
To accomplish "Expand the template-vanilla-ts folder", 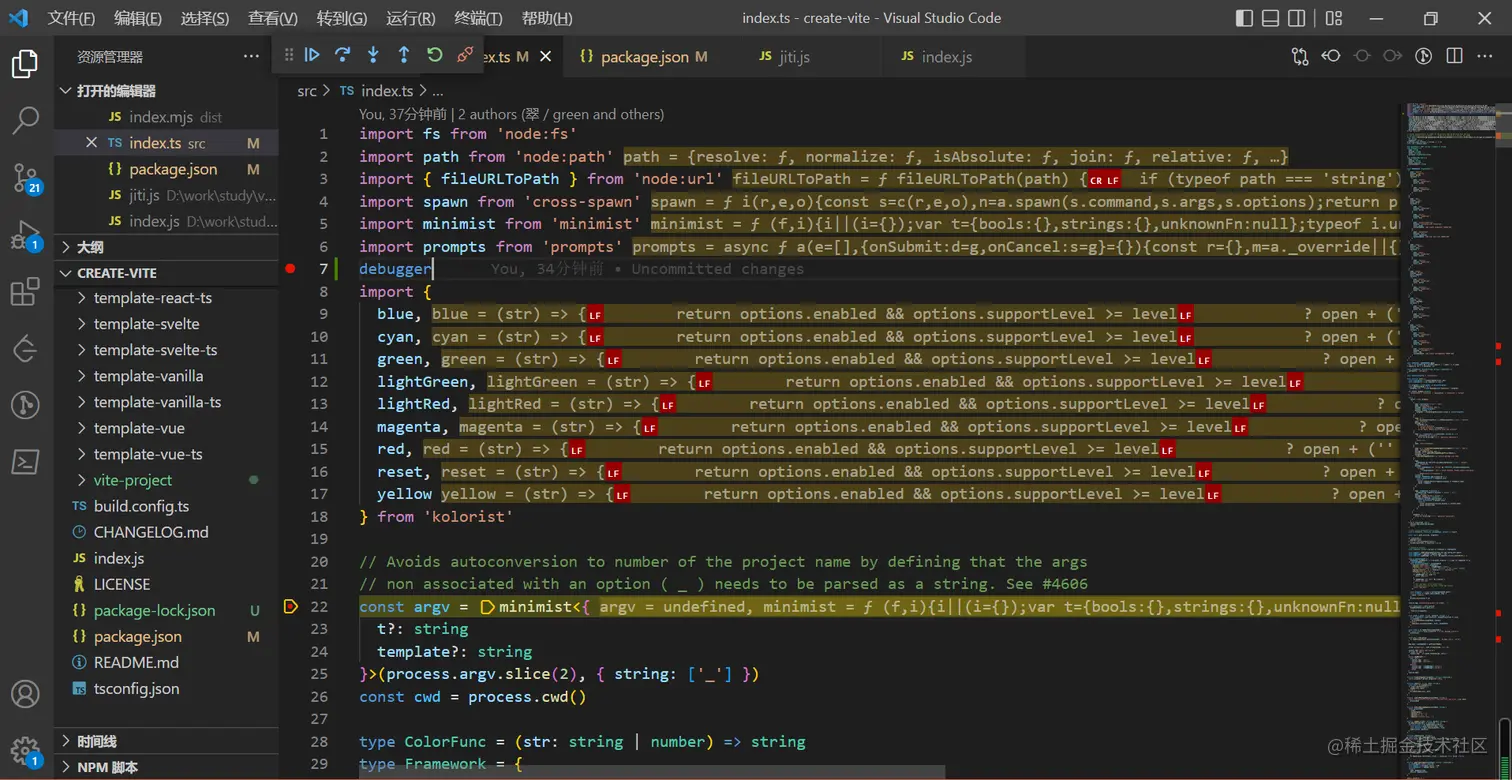I will 166,402.
